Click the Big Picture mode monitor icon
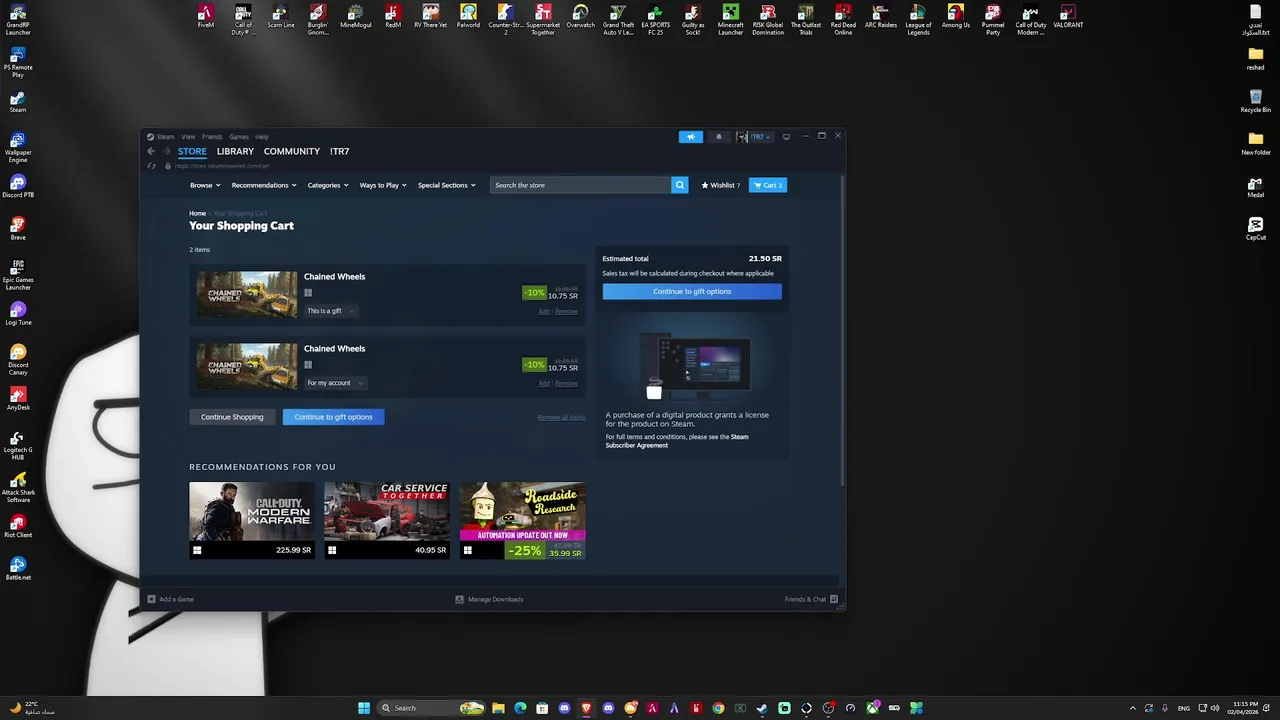Screen dimensions: 1280x720 (786, 137)
